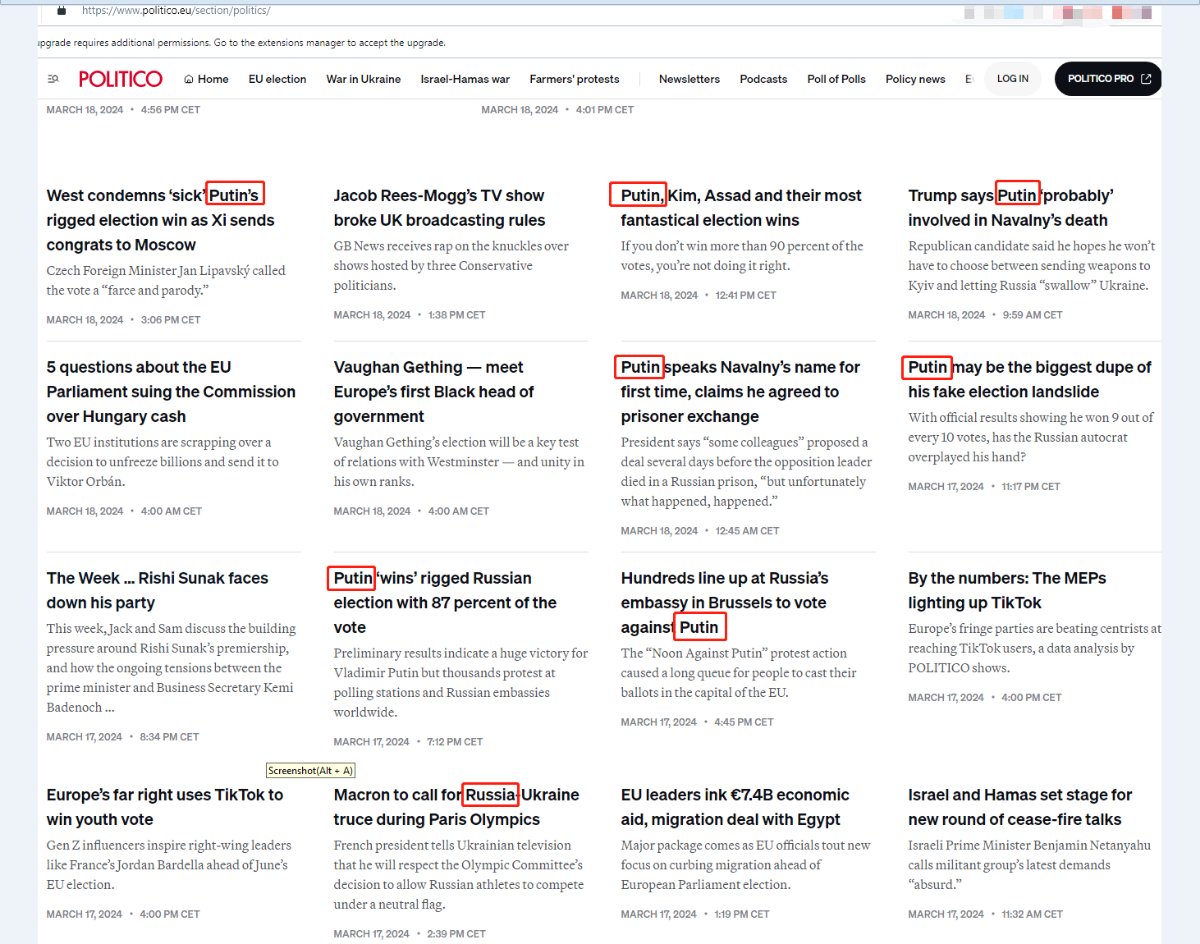
Task: Open Putin, Kim, Assad fantastical election wins article
Action: (741, 208)
